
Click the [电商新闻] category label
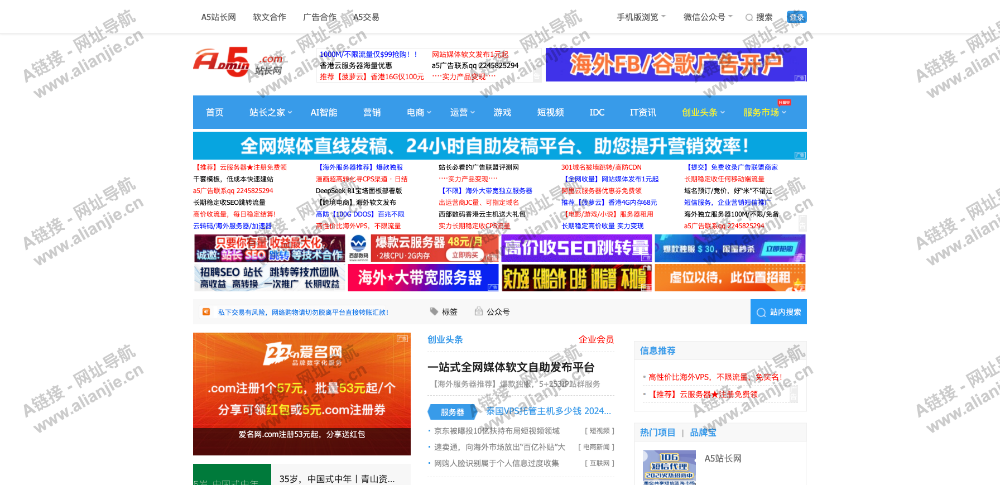point(596,447)
